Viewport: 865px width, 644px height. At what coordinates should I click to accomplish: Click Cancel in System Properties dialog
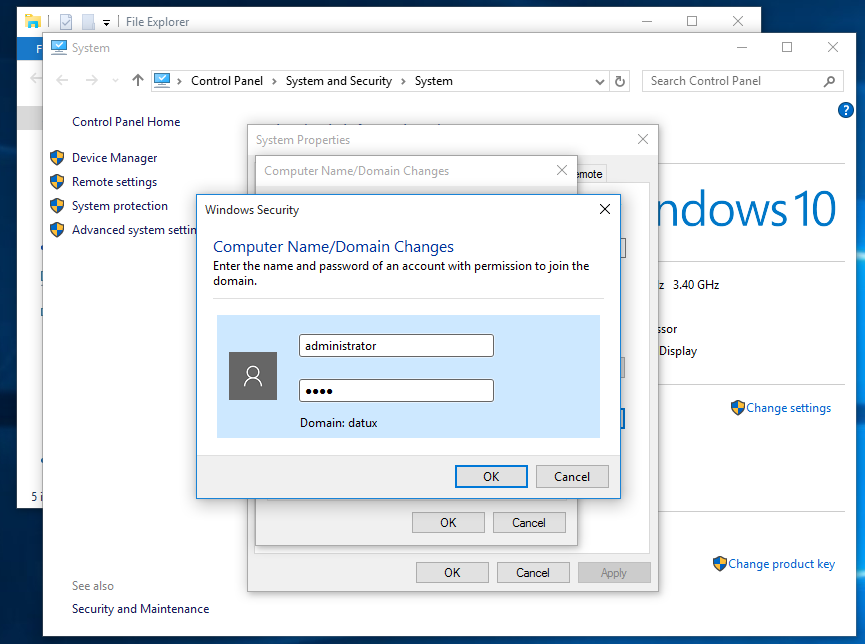[533, 573]
